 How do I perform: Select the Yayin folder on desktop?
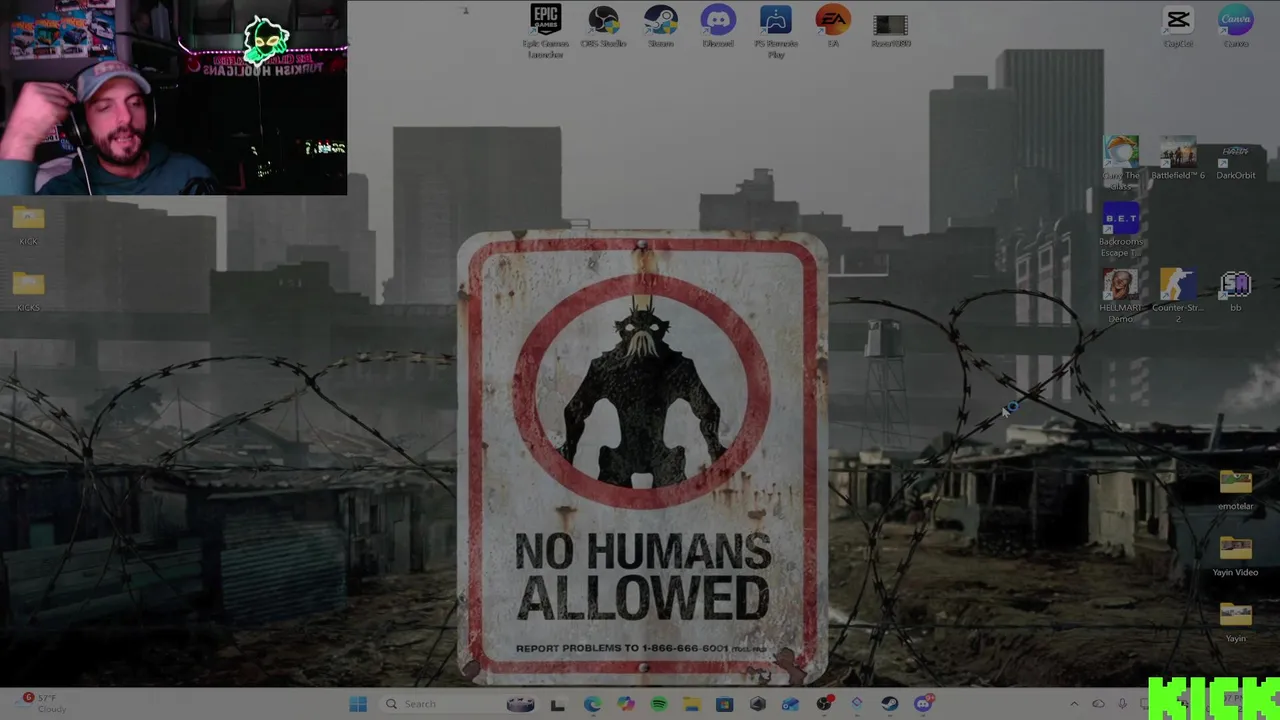[1236, 622]
